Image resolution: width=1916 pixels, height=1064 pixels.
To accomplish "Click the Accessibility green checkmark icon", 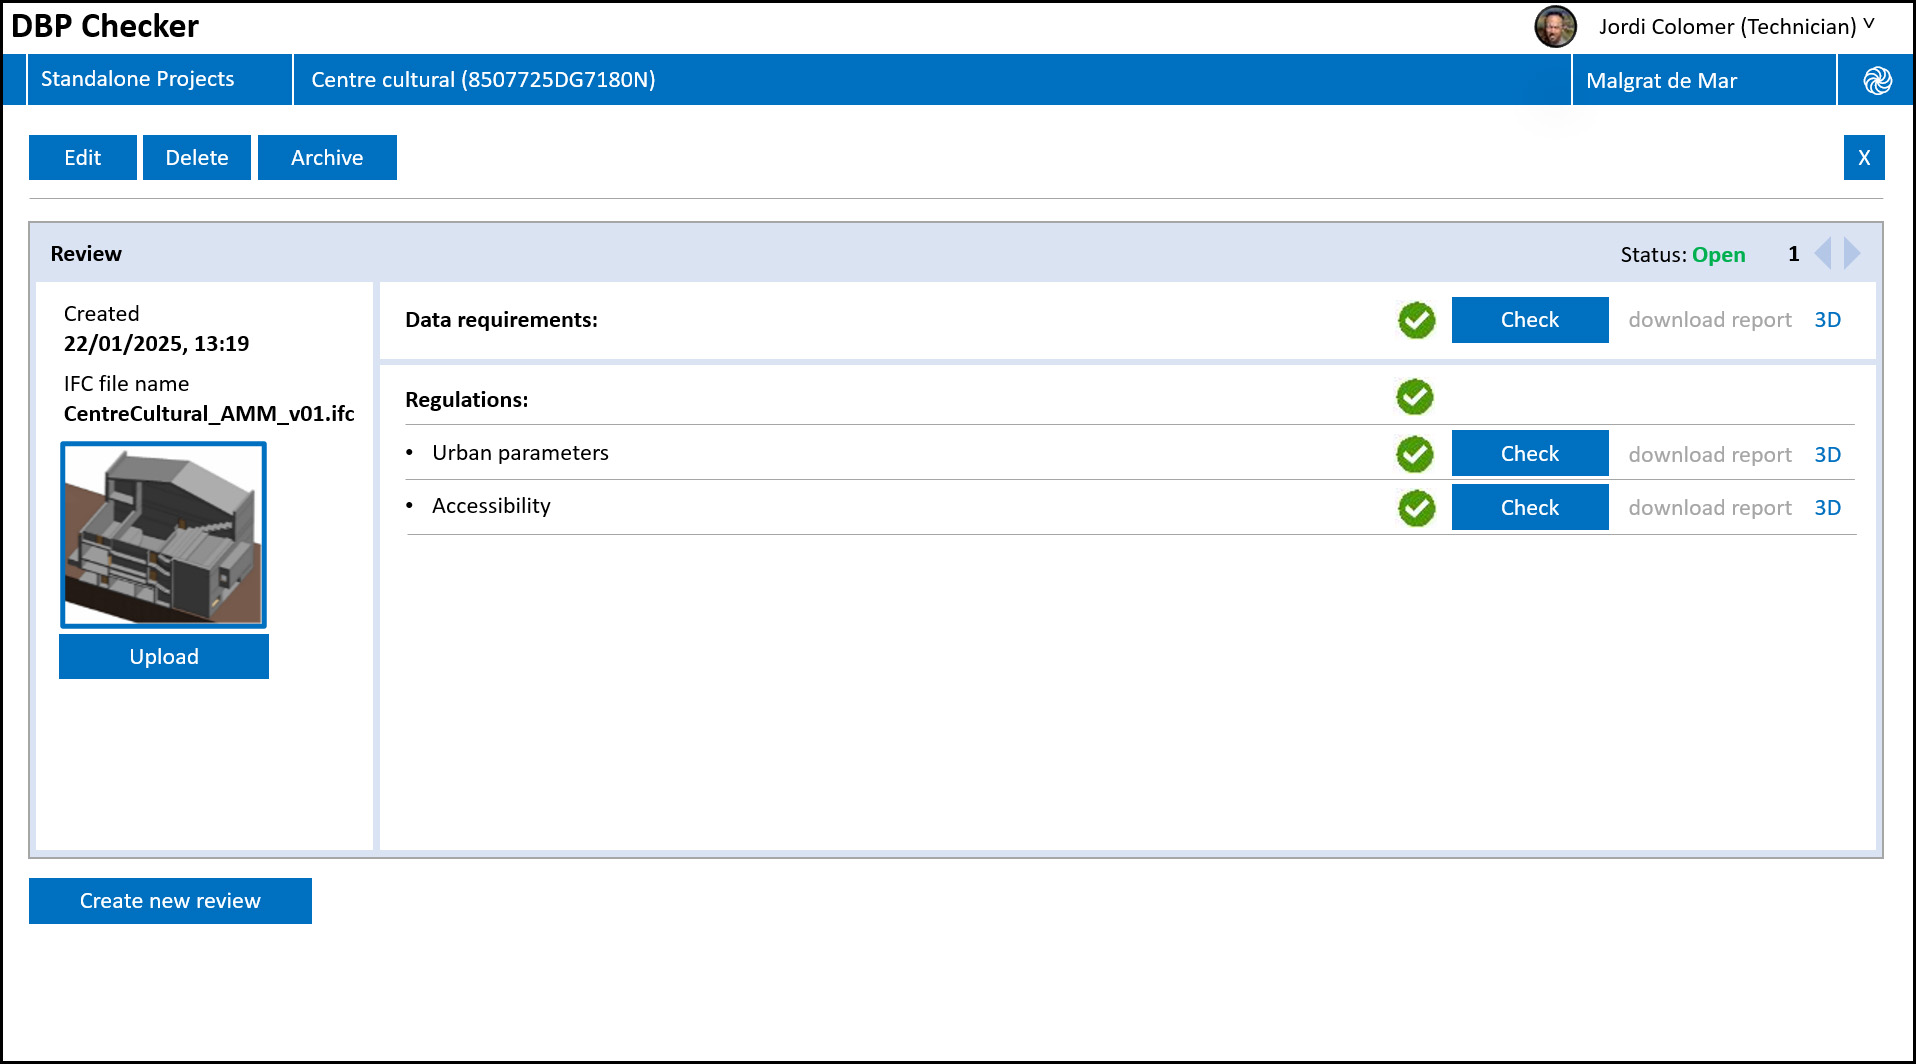I will pyautogui.click(x=1416, y=508).
